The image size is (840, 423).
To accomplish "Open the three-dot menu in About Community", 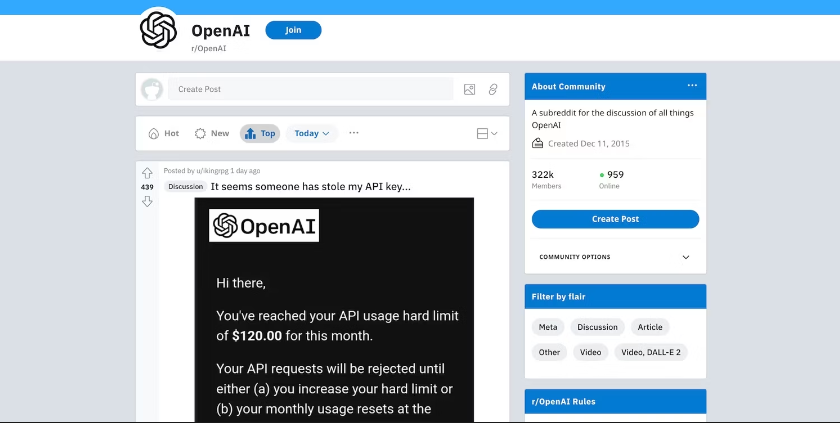I will coord(692,86).
